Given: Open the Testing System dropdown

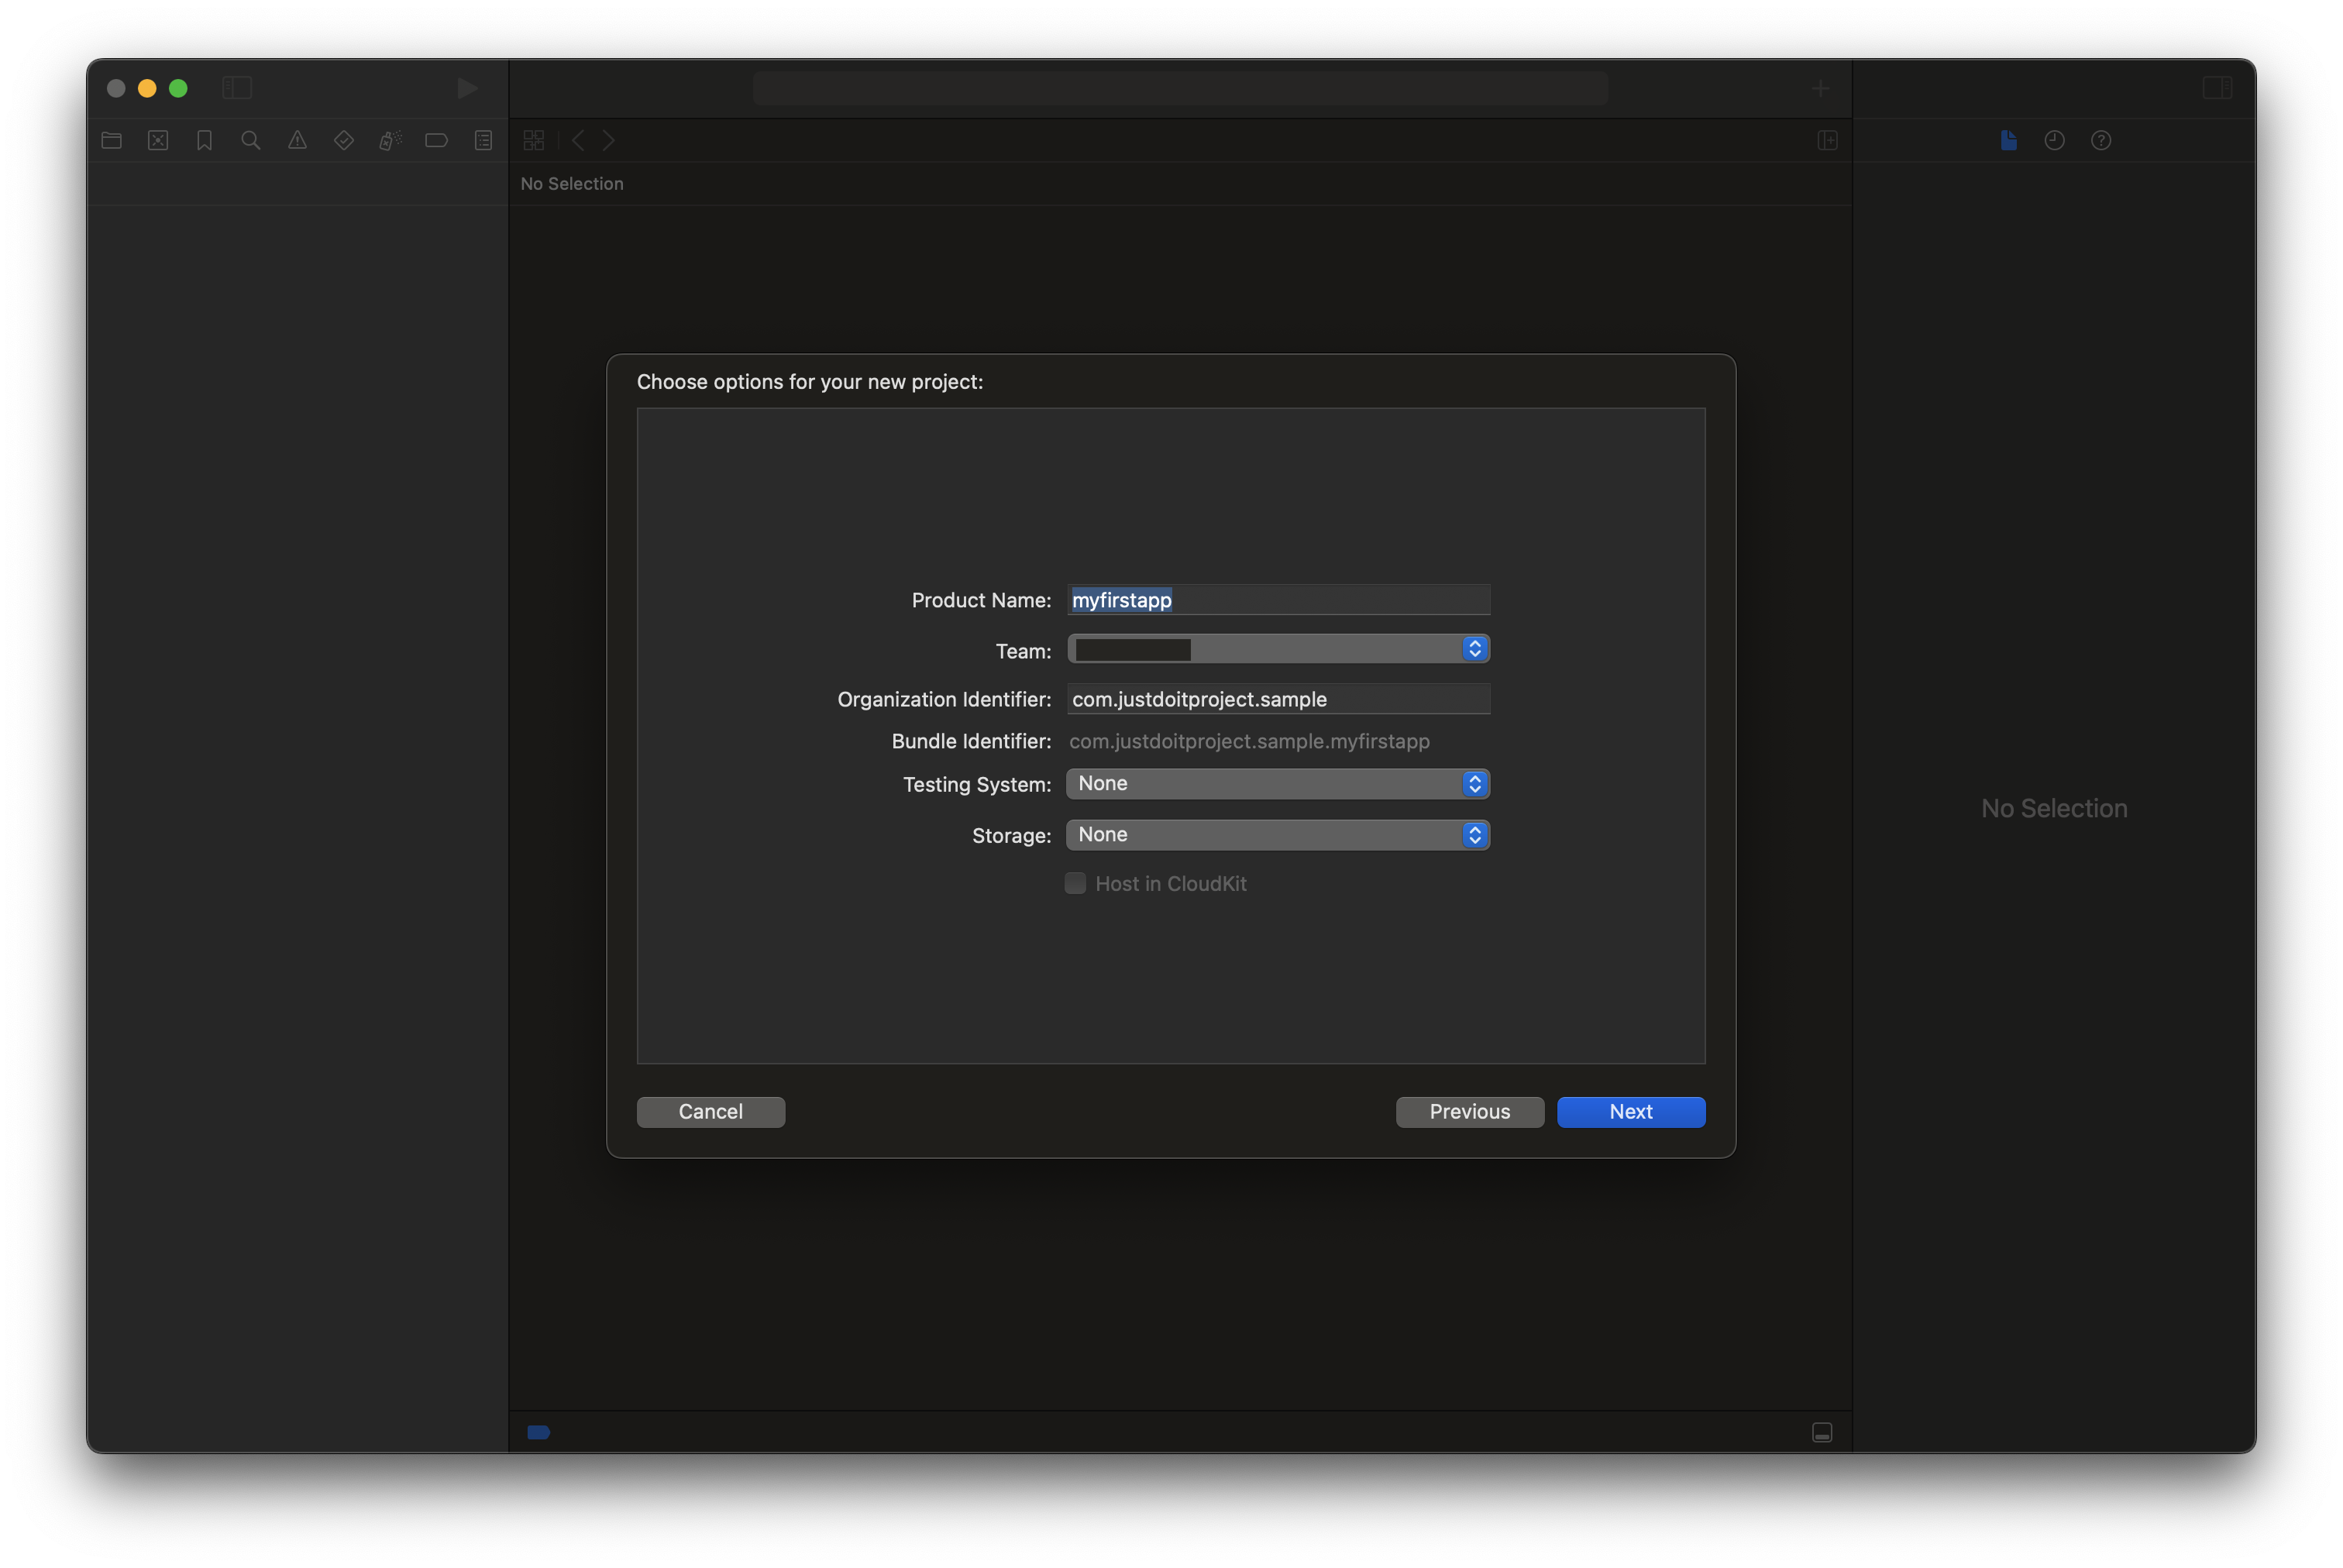Looking at the screenshot, I should (1278, 784).
